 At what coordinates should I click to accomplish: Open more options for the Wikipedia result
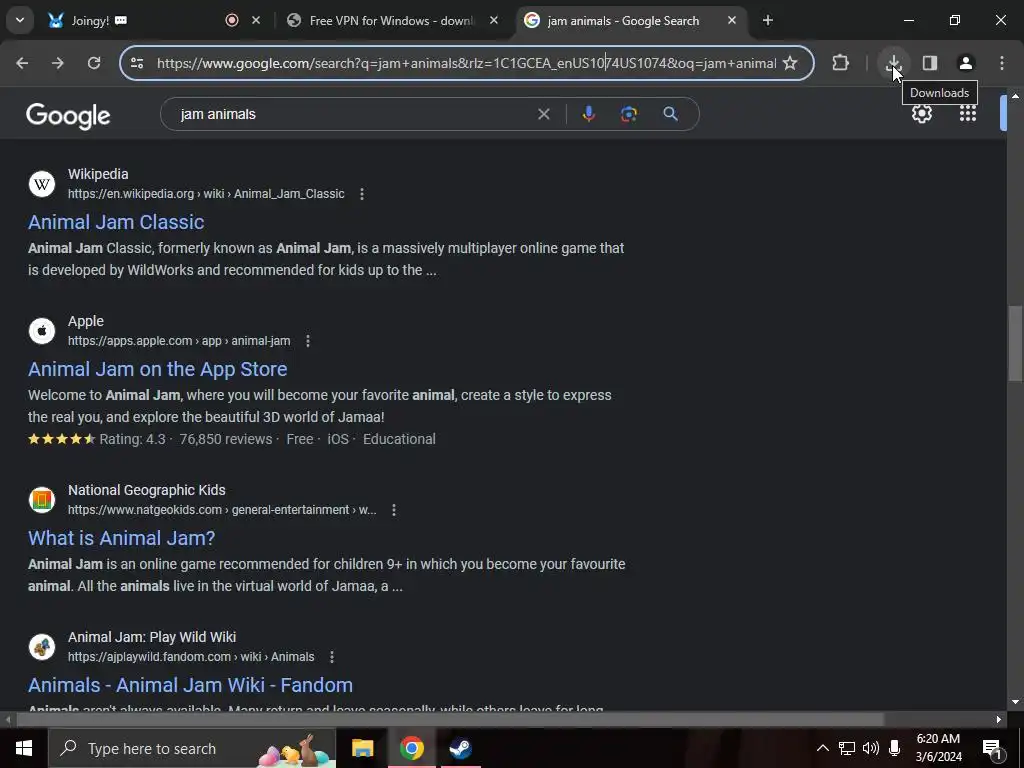[x=362, y=194]
